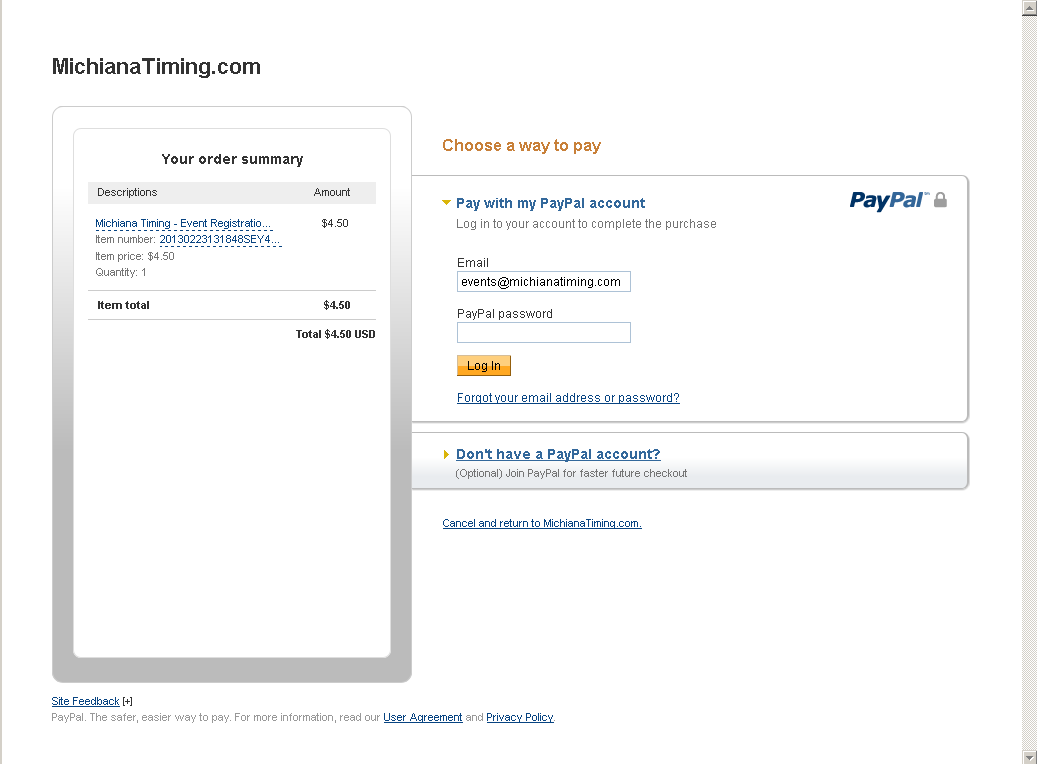
Task: Open Forgot your email address or password link
Action: pos(567,397)
